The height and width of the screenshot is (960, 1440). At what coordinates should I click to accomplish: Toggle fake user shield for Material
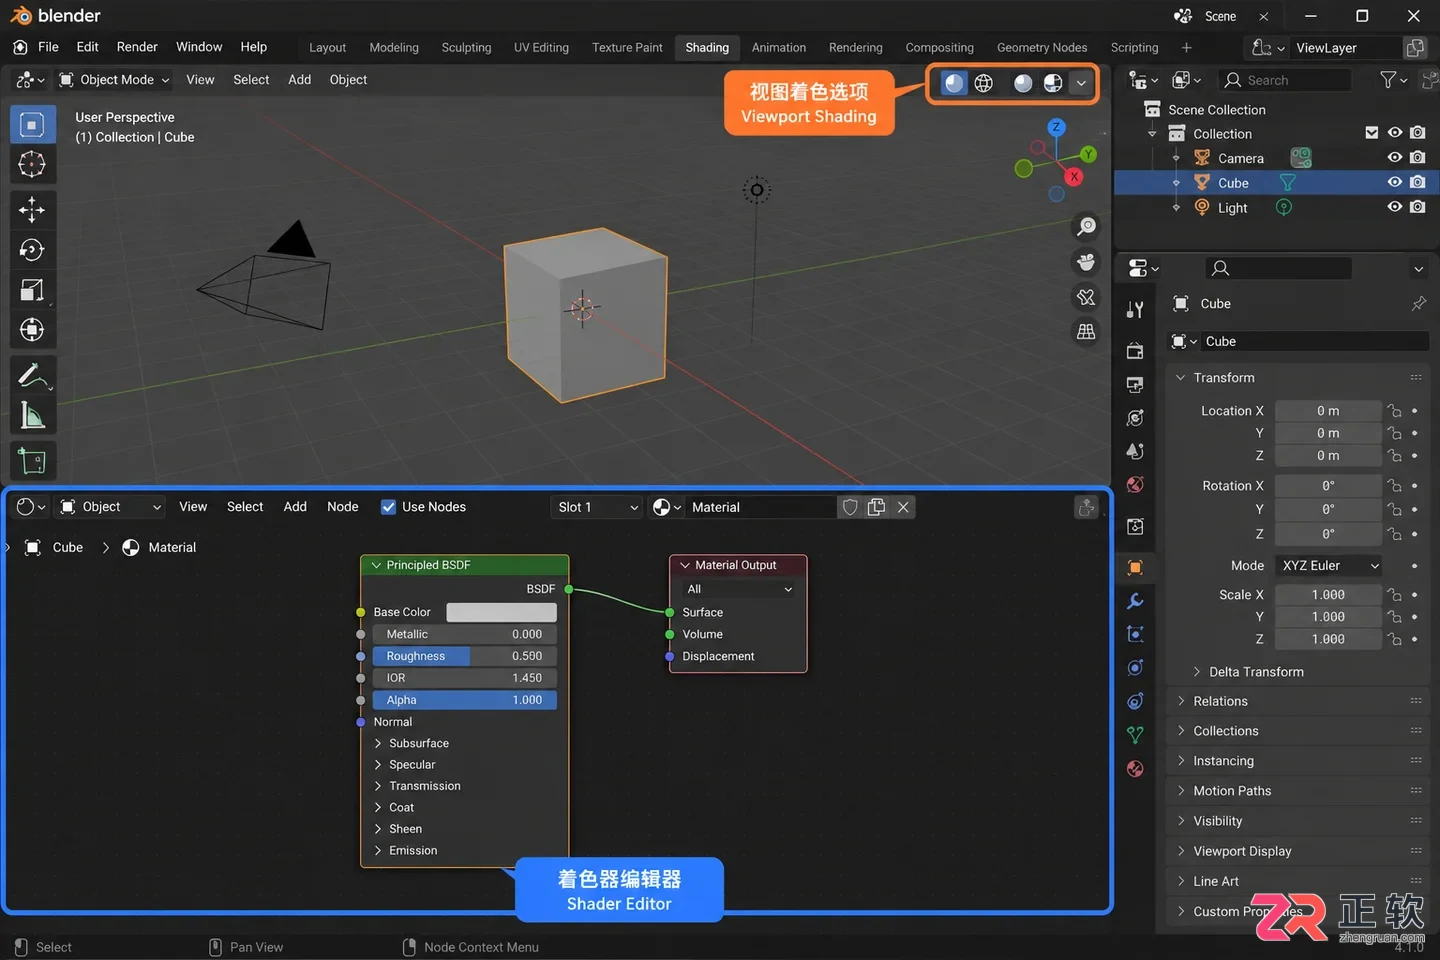click(x=850, y=507)
